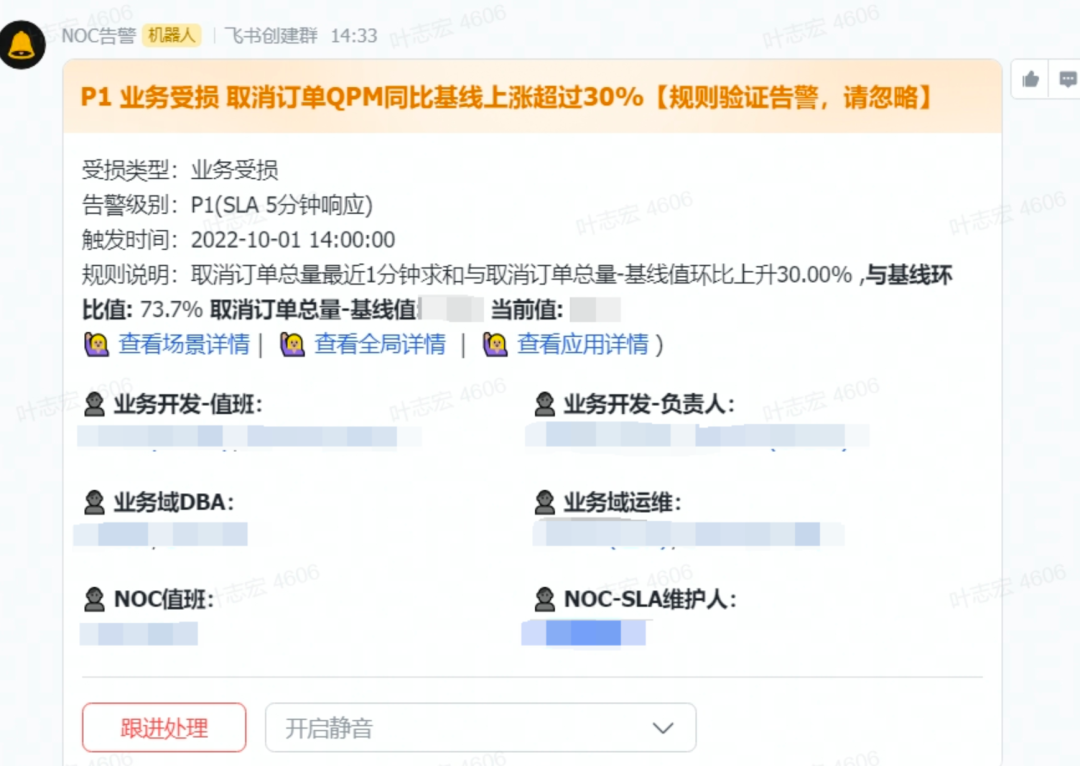The image size is (1080, 766).
Task: Click the sender name NOC告警
Action: (x=98, y=36)
